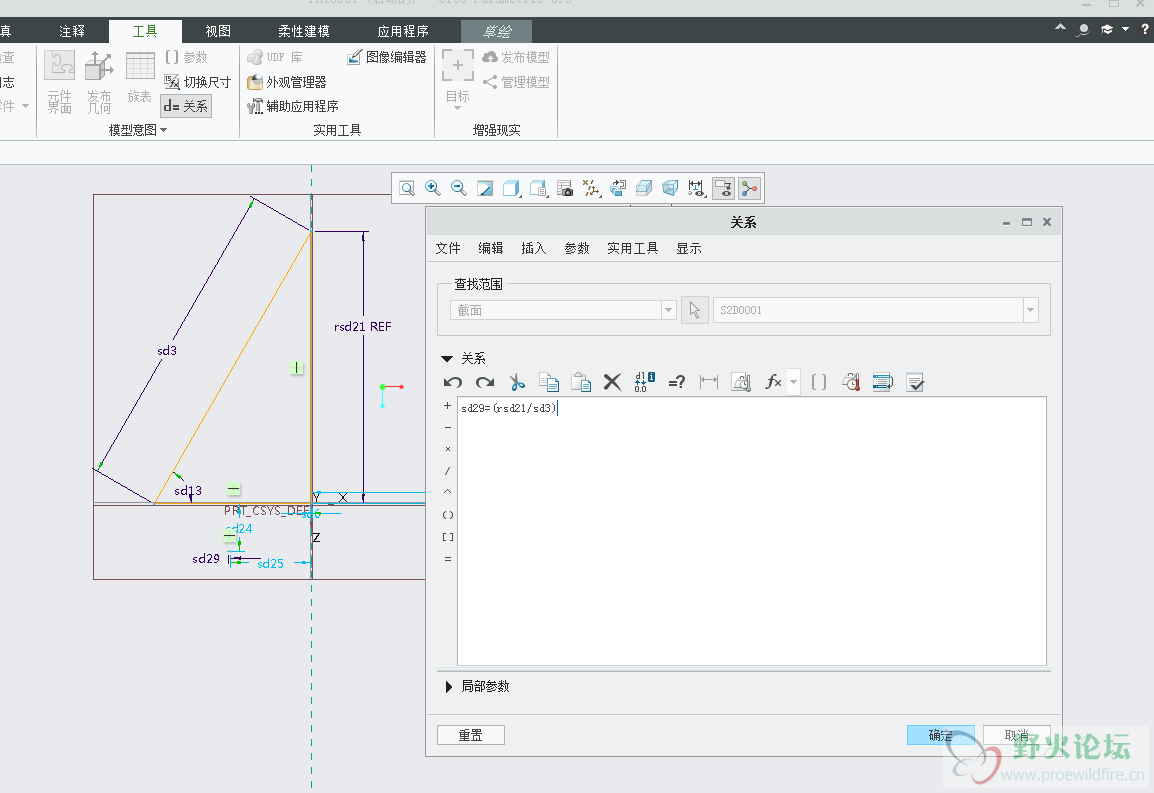The height and width of the screenshot is (793, 1154).
Task: Open sketcher dimension display filters dropdown
Action: (696, 188)
